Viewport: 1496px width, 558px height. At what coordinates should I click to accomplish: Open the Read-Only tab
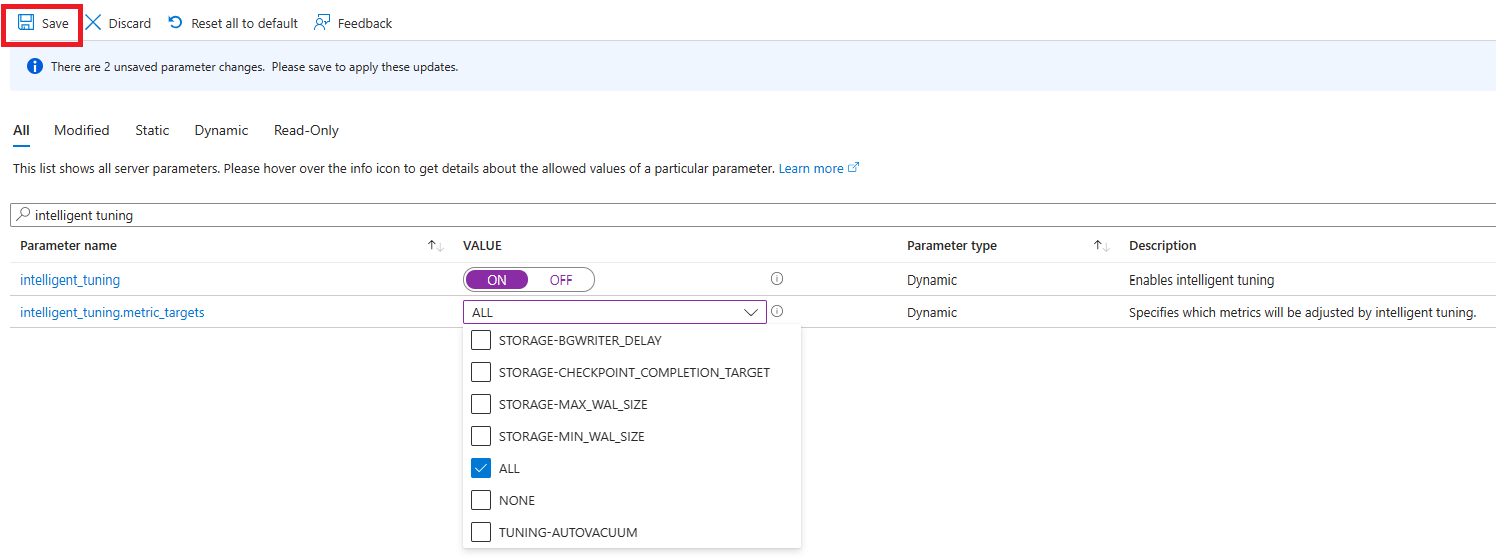point(306,131)
